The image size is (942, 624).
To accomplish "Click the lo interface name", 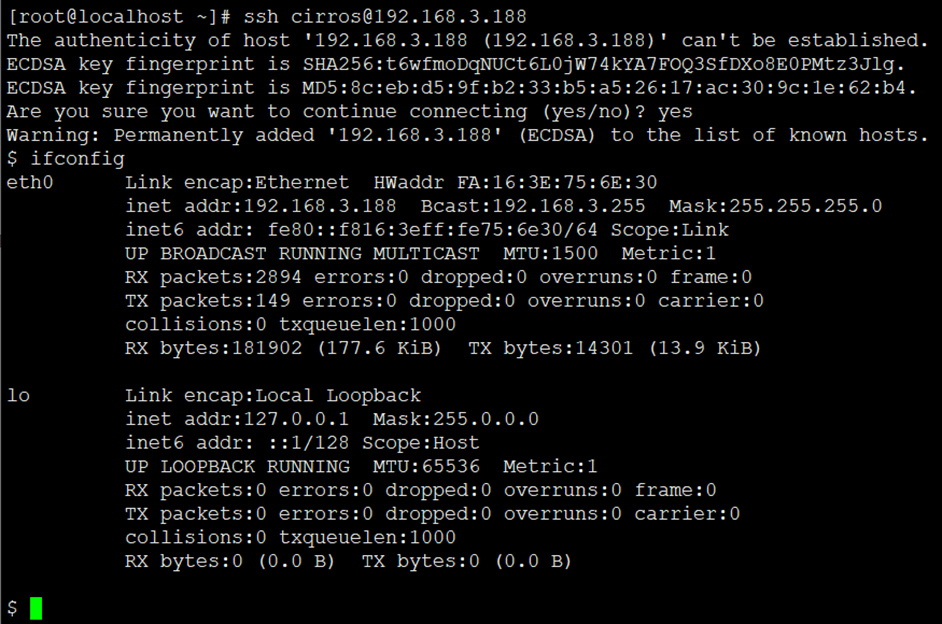I will [x=18, y=395].
